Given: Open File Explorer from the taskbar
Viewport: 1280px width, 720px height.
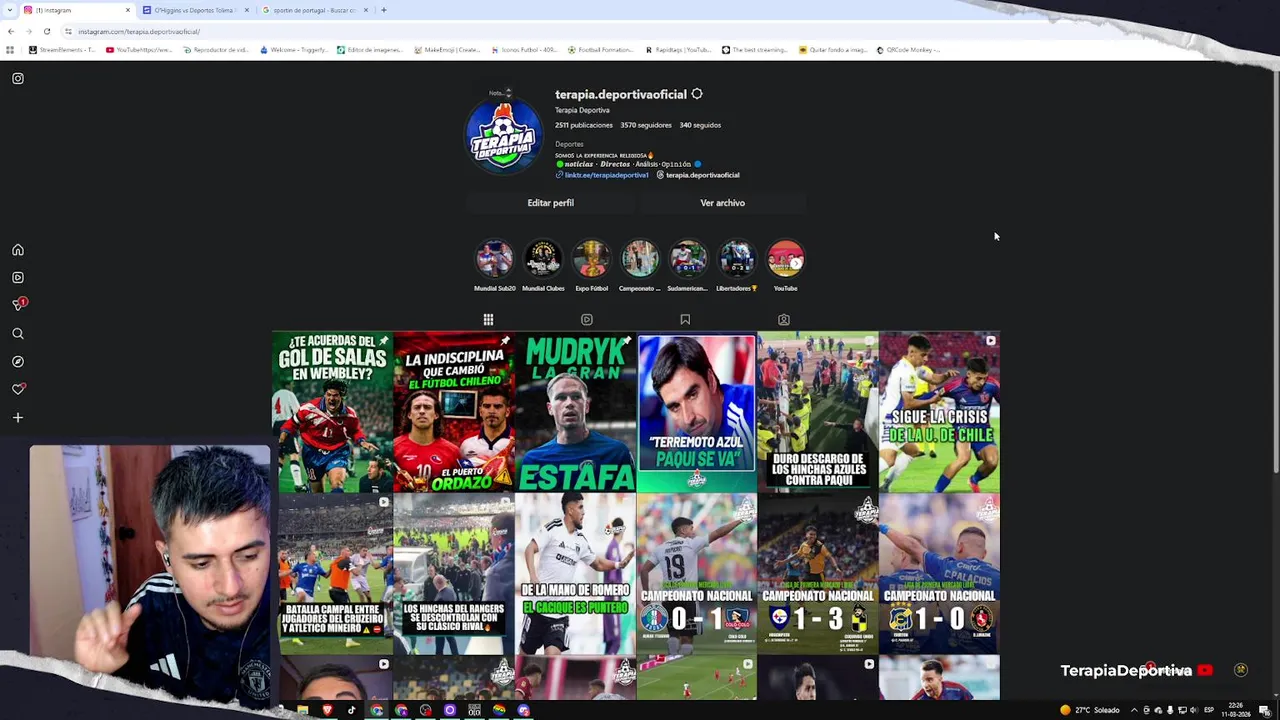Looking at the screenshot, I should [x=302, y=710].
